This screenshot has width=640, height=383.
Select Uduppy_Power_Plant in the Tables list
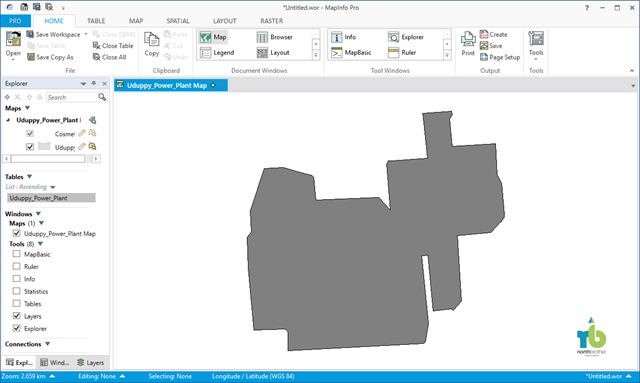pyautogui.click(x=51, y=198)
